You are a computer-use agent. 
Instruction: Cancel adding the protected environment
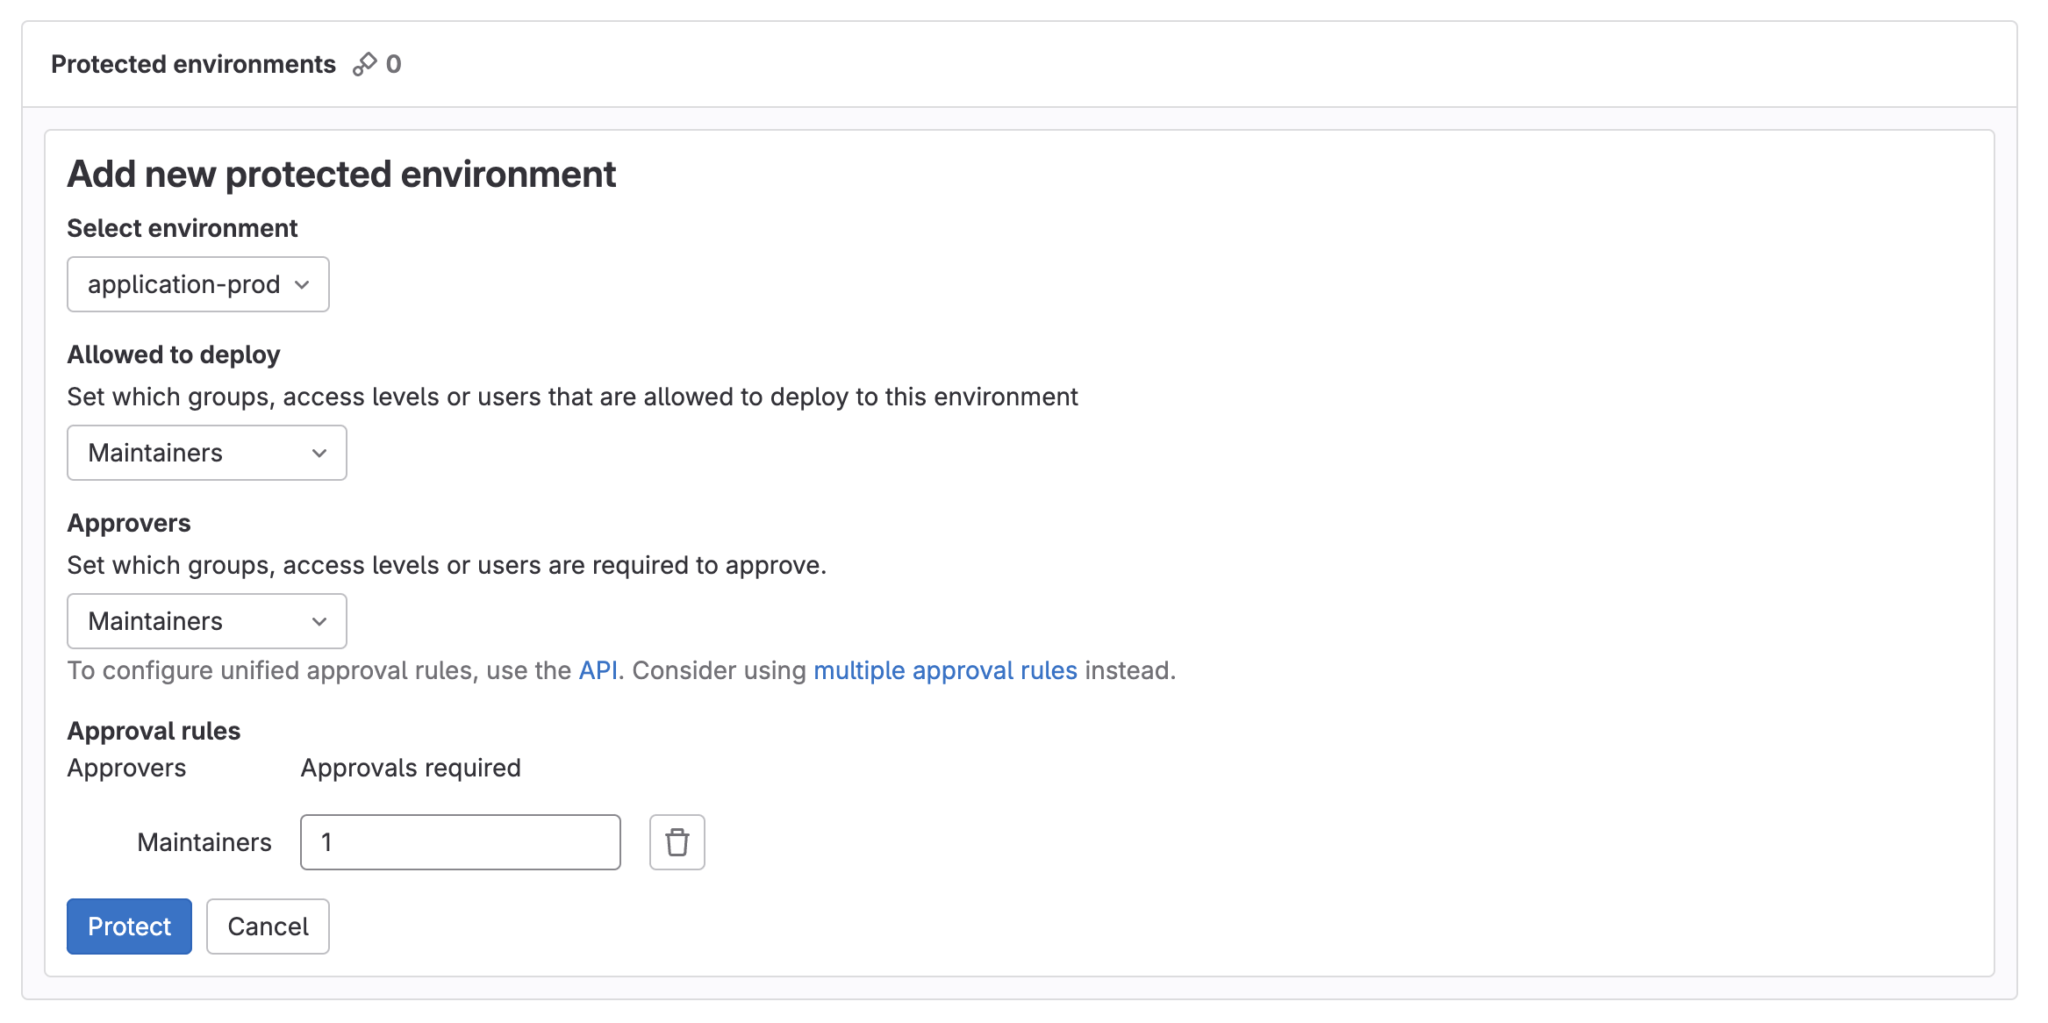coord(267,926)
